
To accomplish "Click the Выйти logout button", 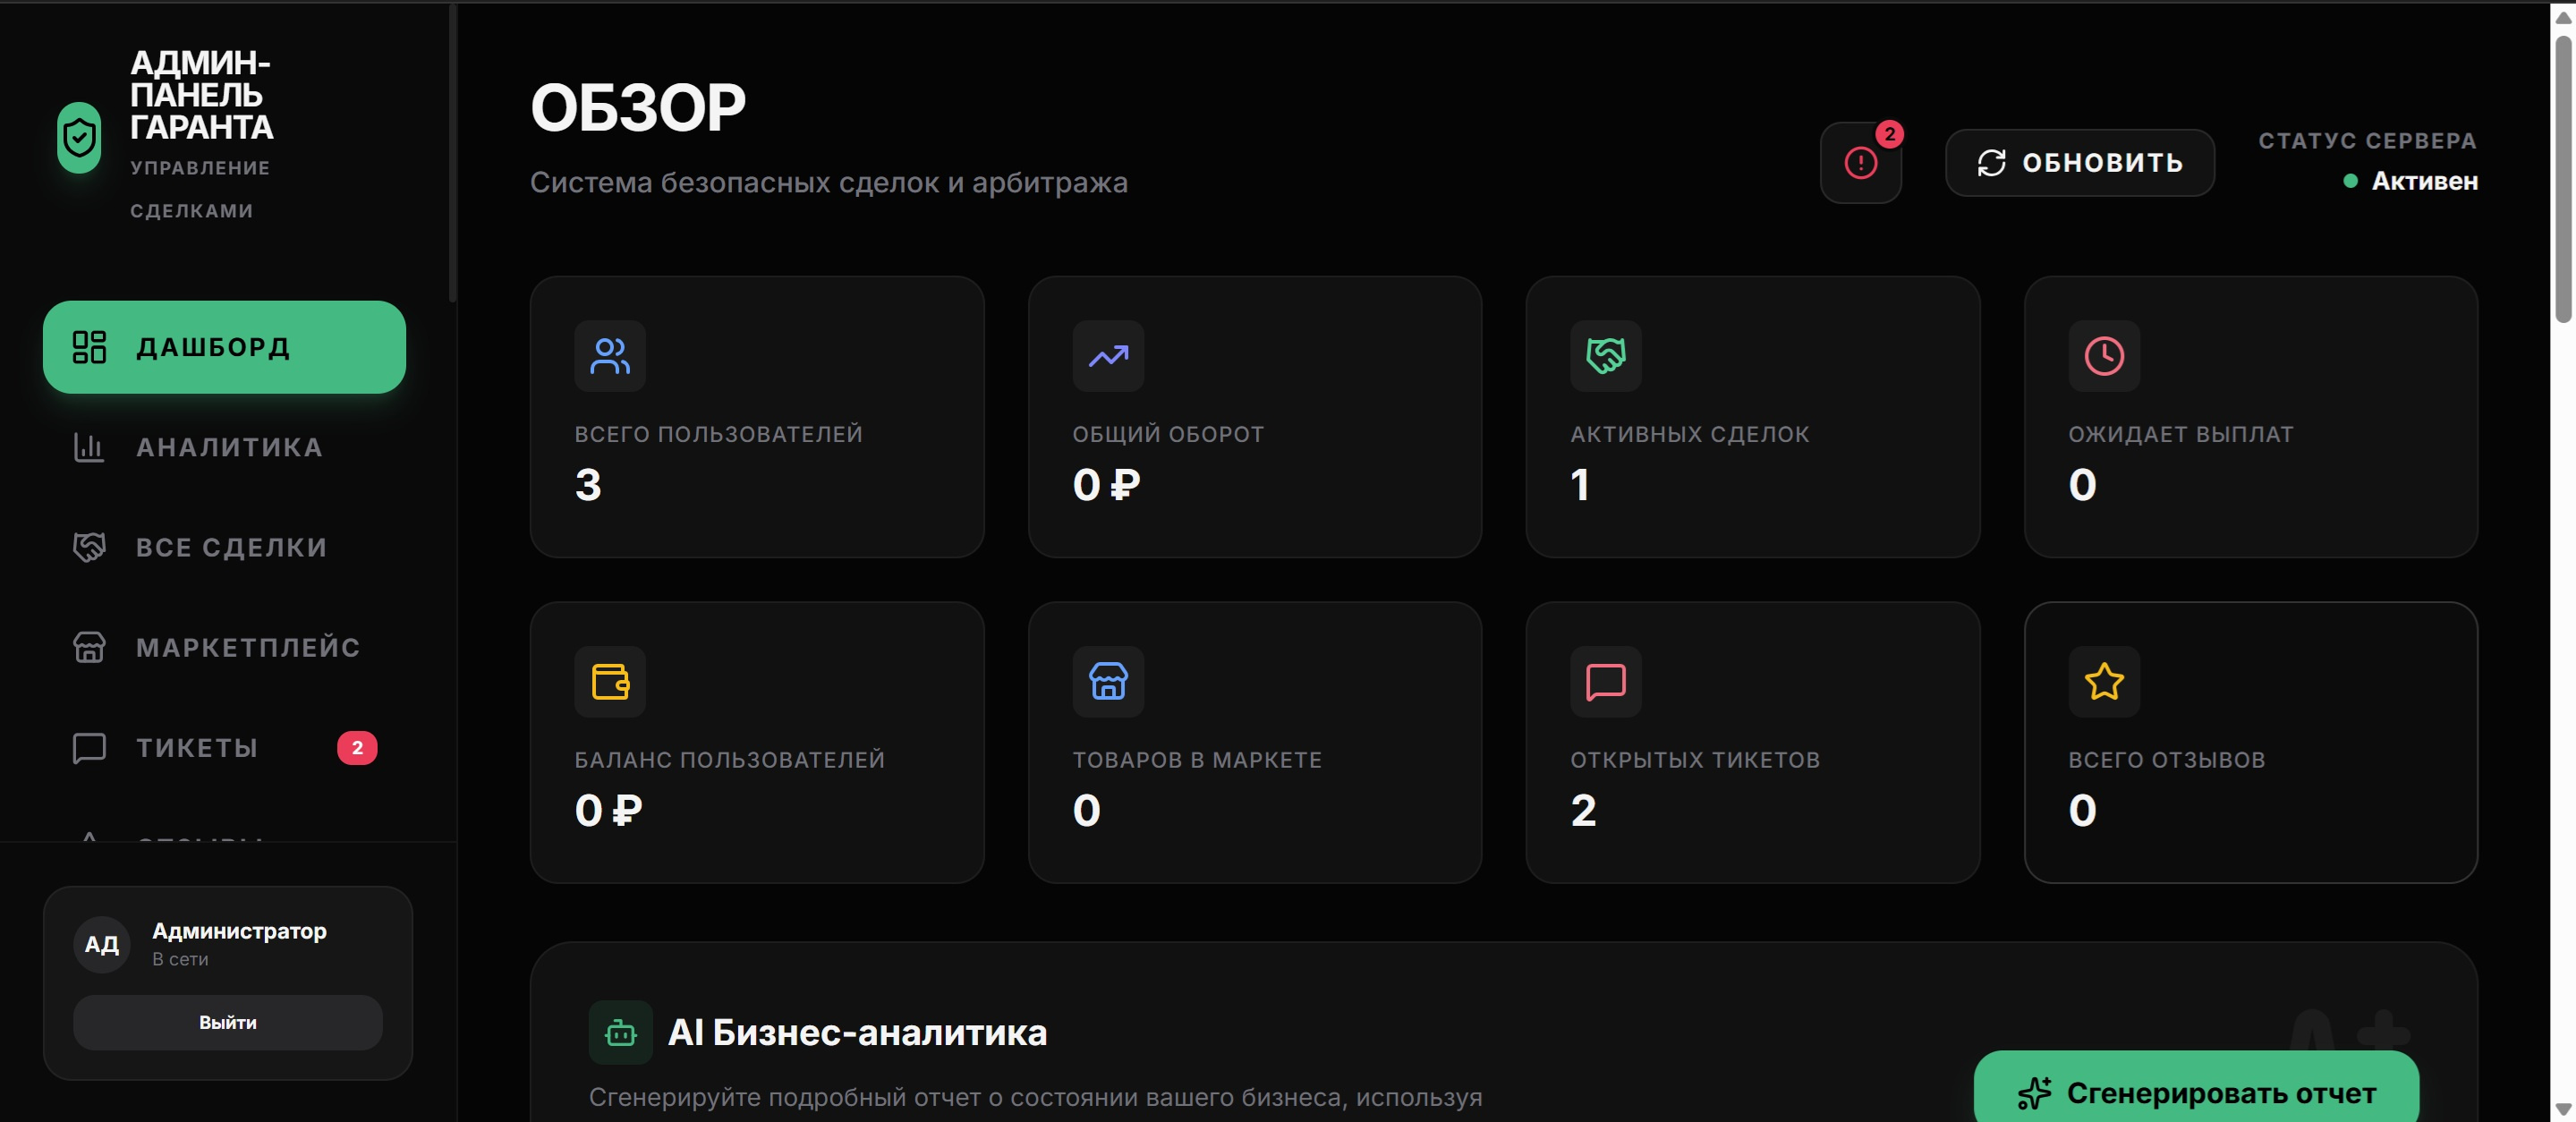I will pyautogui.click(x=228, y=1022).
